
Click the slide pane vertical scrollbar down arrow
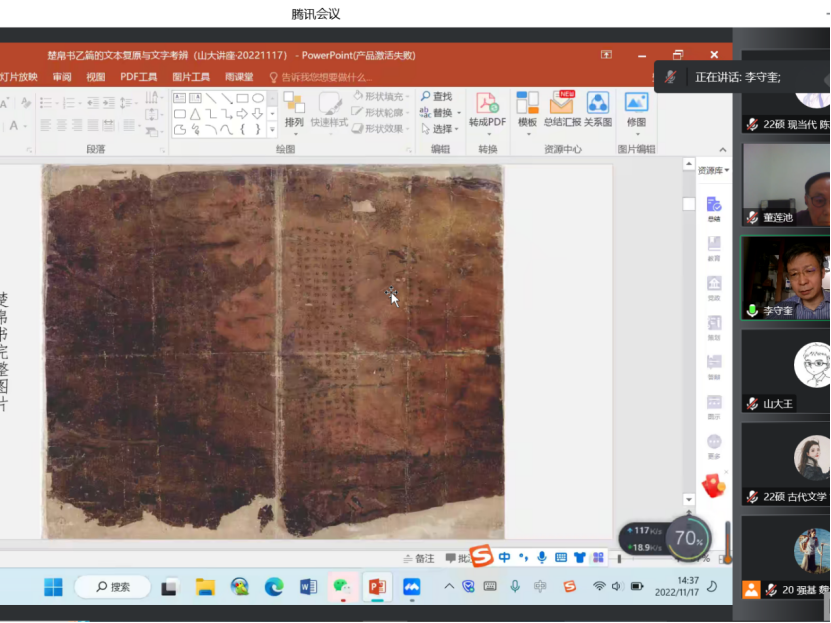[x=688, y=499]
